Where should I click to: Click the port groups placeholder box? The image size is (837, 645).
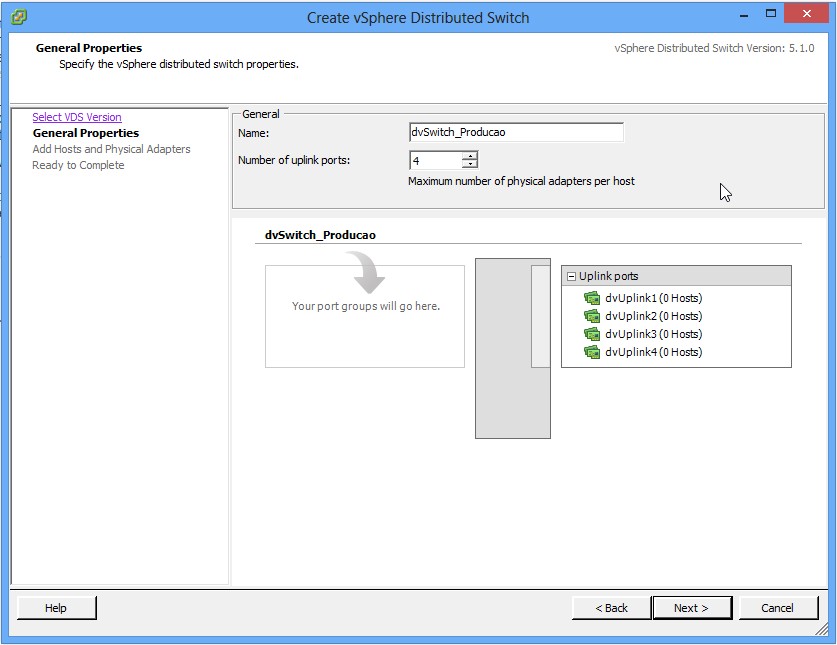click(365, 316)
